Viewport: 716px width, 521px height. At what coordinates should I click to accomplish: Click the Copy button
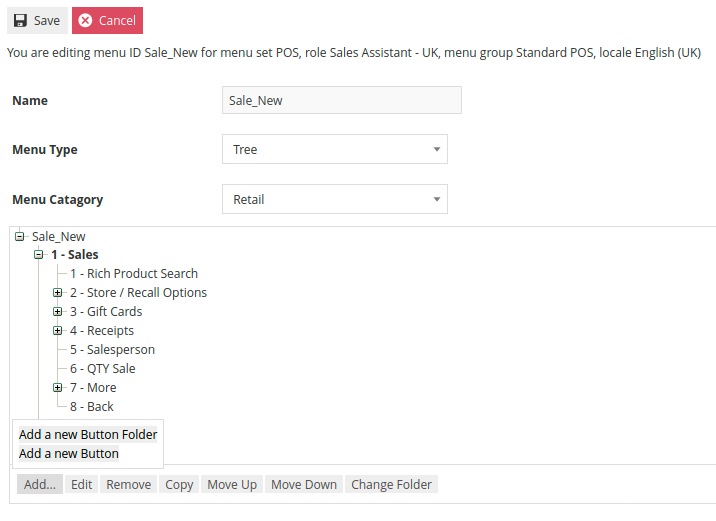pyautogui.click(x=179, y=484)
